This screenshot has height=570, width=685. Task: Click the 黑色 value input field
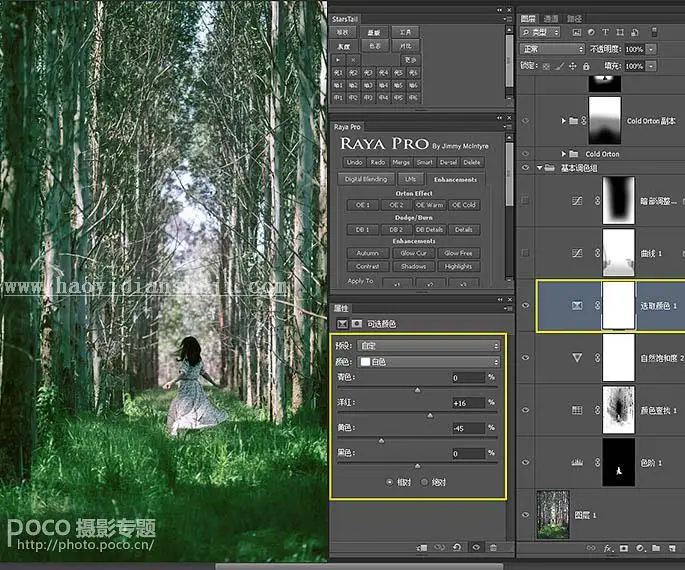point(468,453)
